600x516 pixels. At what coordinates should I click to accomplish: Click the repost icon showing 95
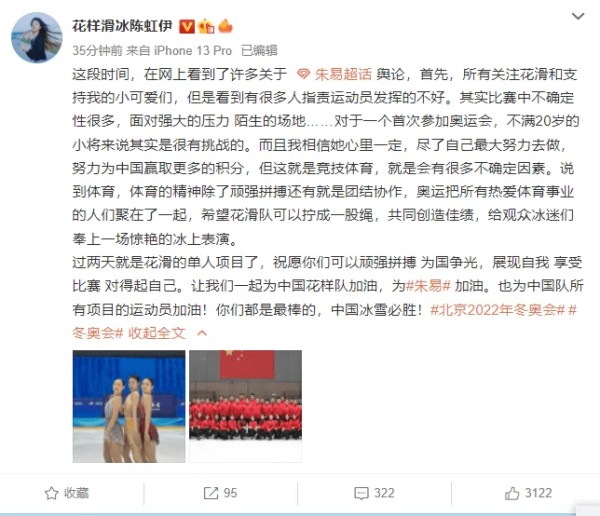[x=210, y=493]
